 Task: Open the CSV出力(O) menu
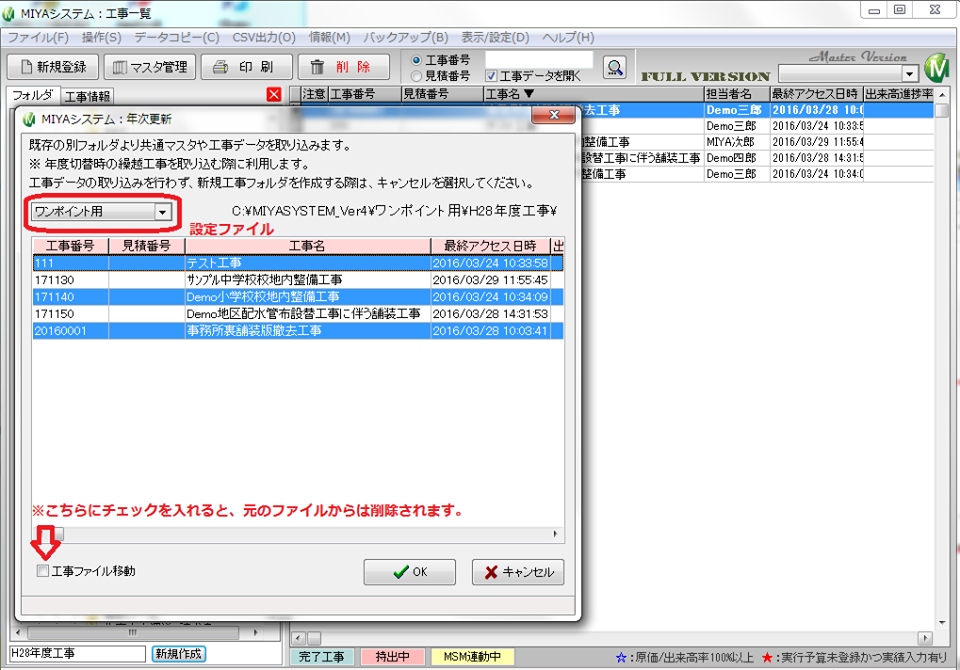point(264,37)
